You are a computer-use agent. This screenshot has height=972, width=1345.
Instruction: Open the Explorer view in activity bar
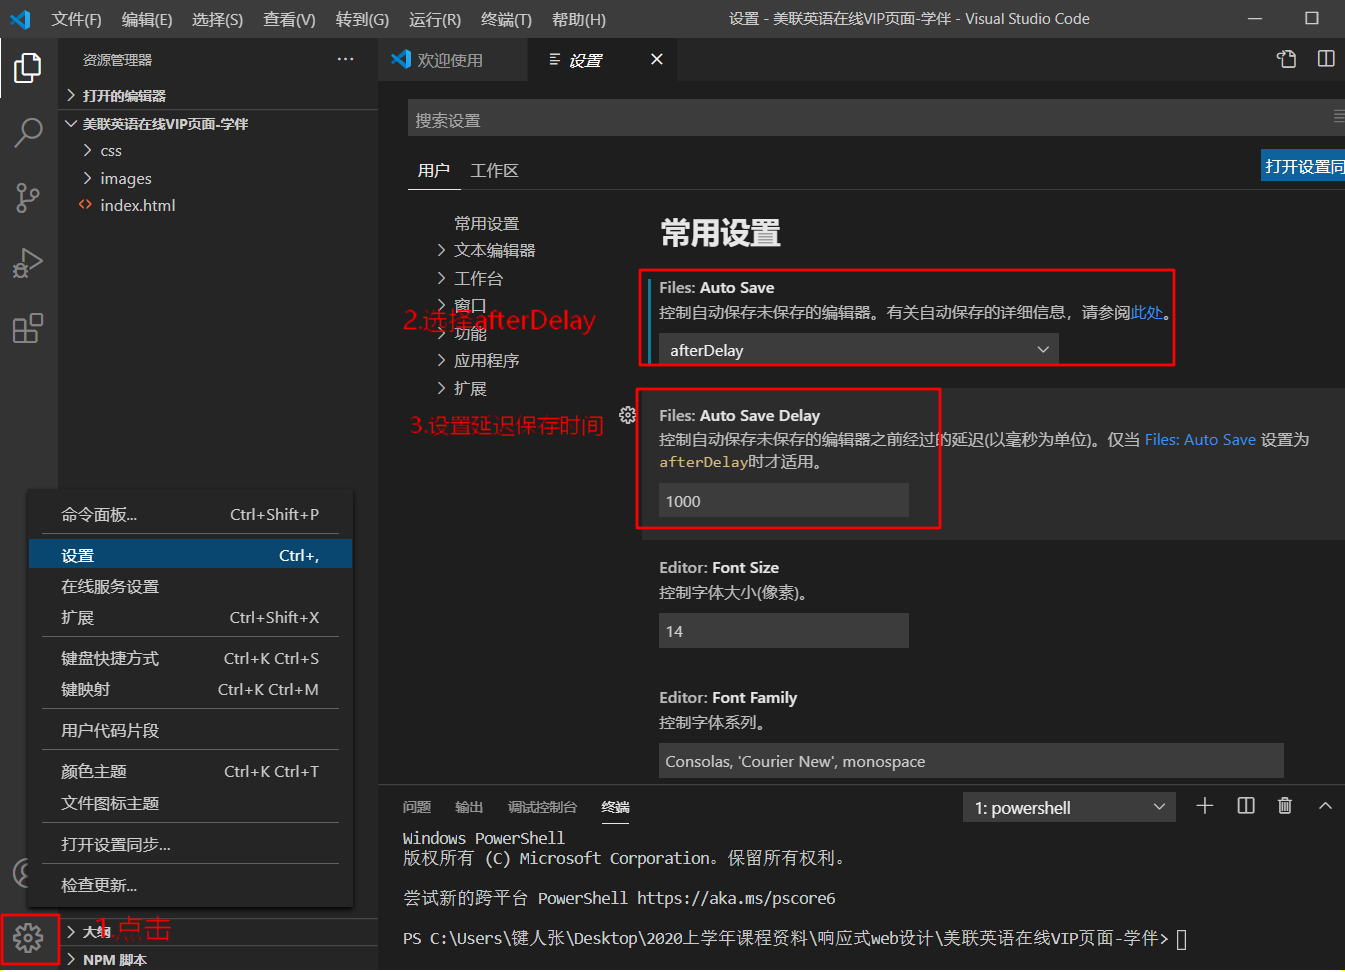point(27,68)
